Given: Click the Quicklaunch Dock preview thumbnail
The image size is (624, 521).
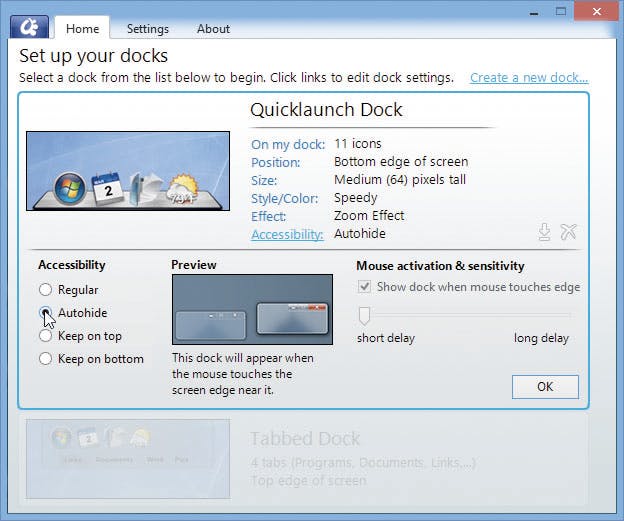Looking at the screenshot, I should 128,171.
